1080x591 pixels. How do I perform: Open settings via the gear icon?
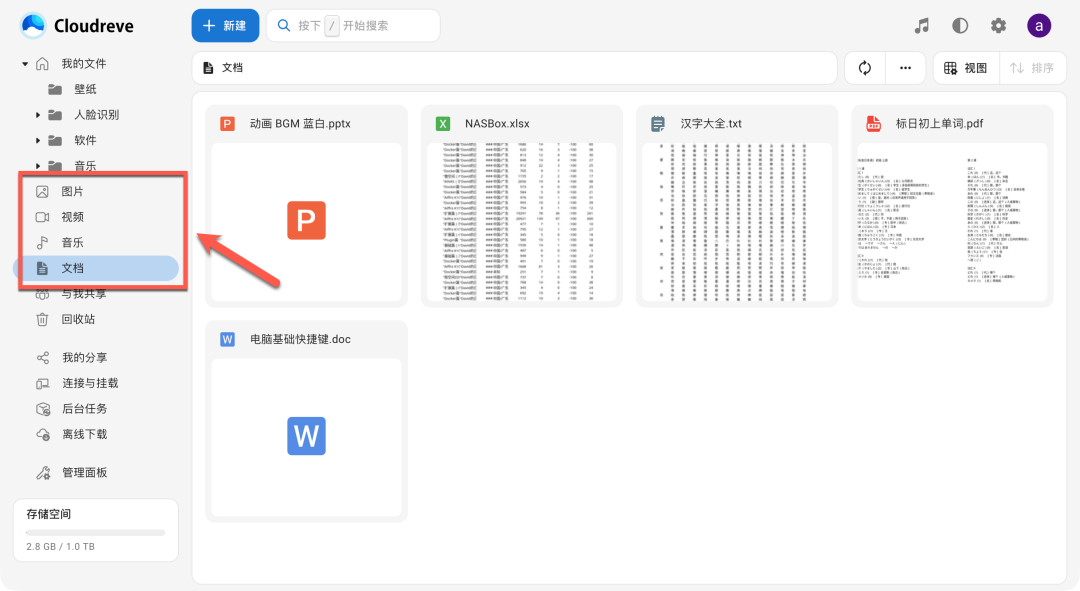(x=998, y=26)
